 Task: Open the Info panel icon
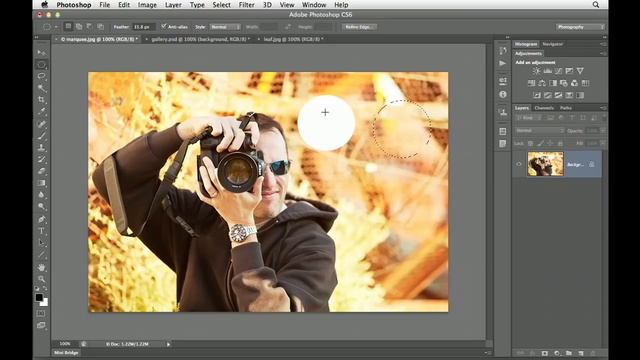pos(503,94)
